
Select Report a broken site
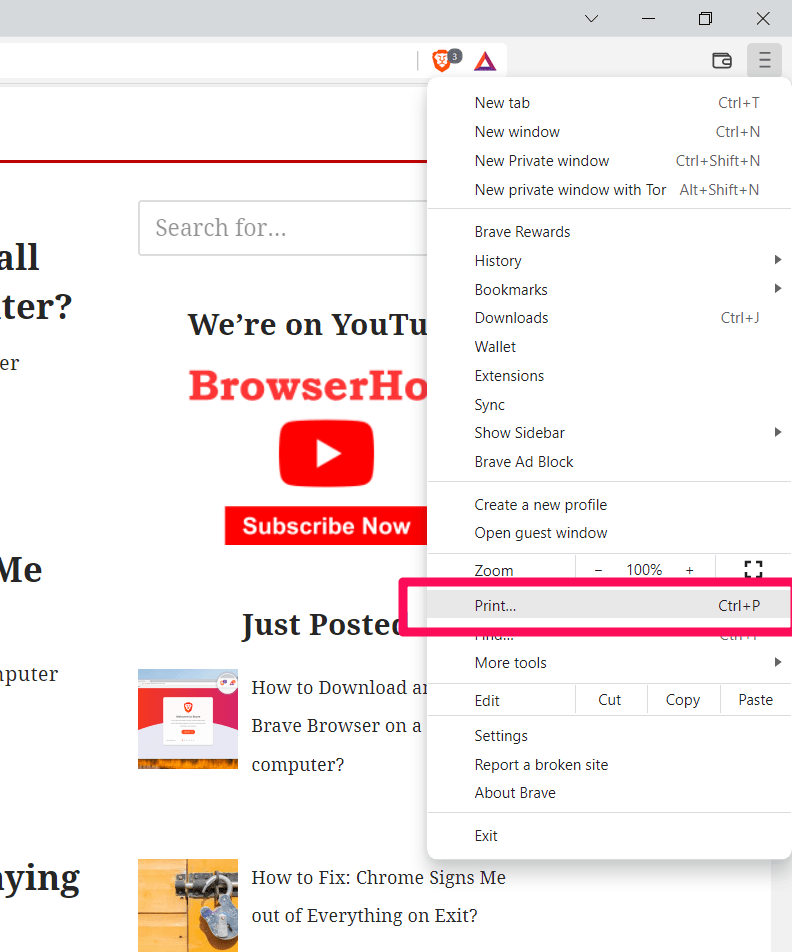(609, 765)
